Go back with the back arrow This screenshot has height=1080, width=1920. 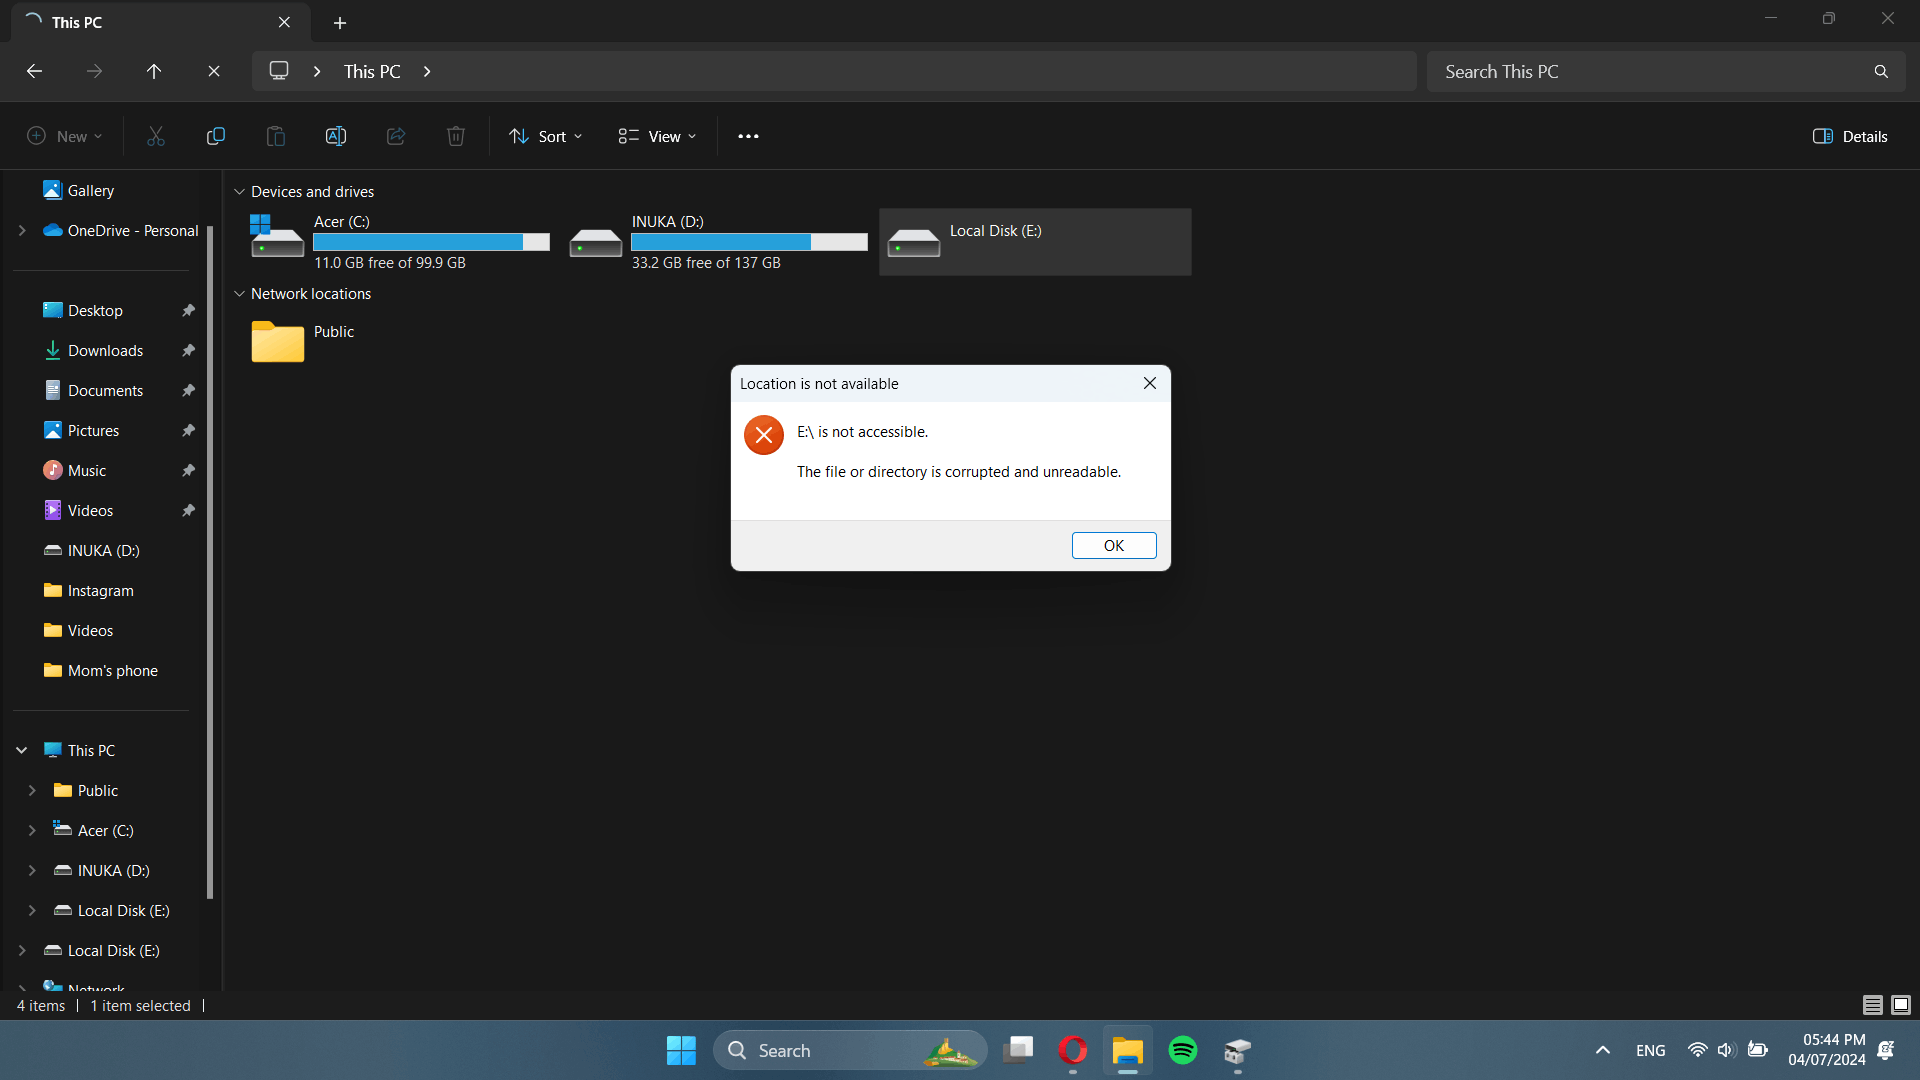34,71
